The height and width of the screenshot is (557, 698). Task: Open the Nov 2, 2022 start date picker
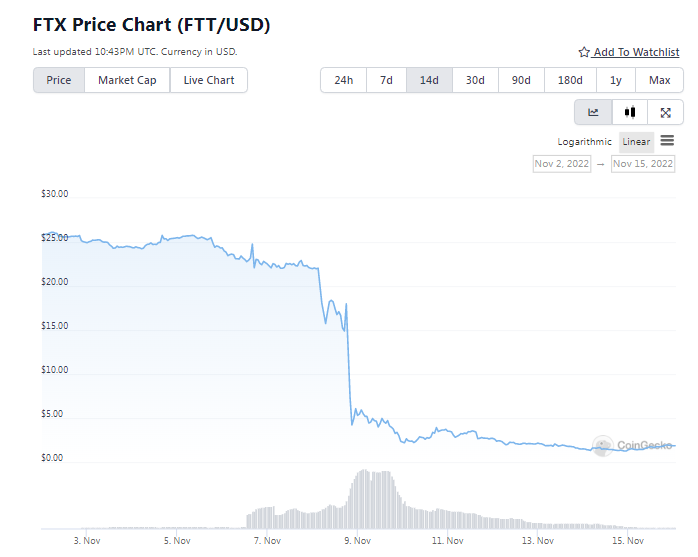[562, 163]
